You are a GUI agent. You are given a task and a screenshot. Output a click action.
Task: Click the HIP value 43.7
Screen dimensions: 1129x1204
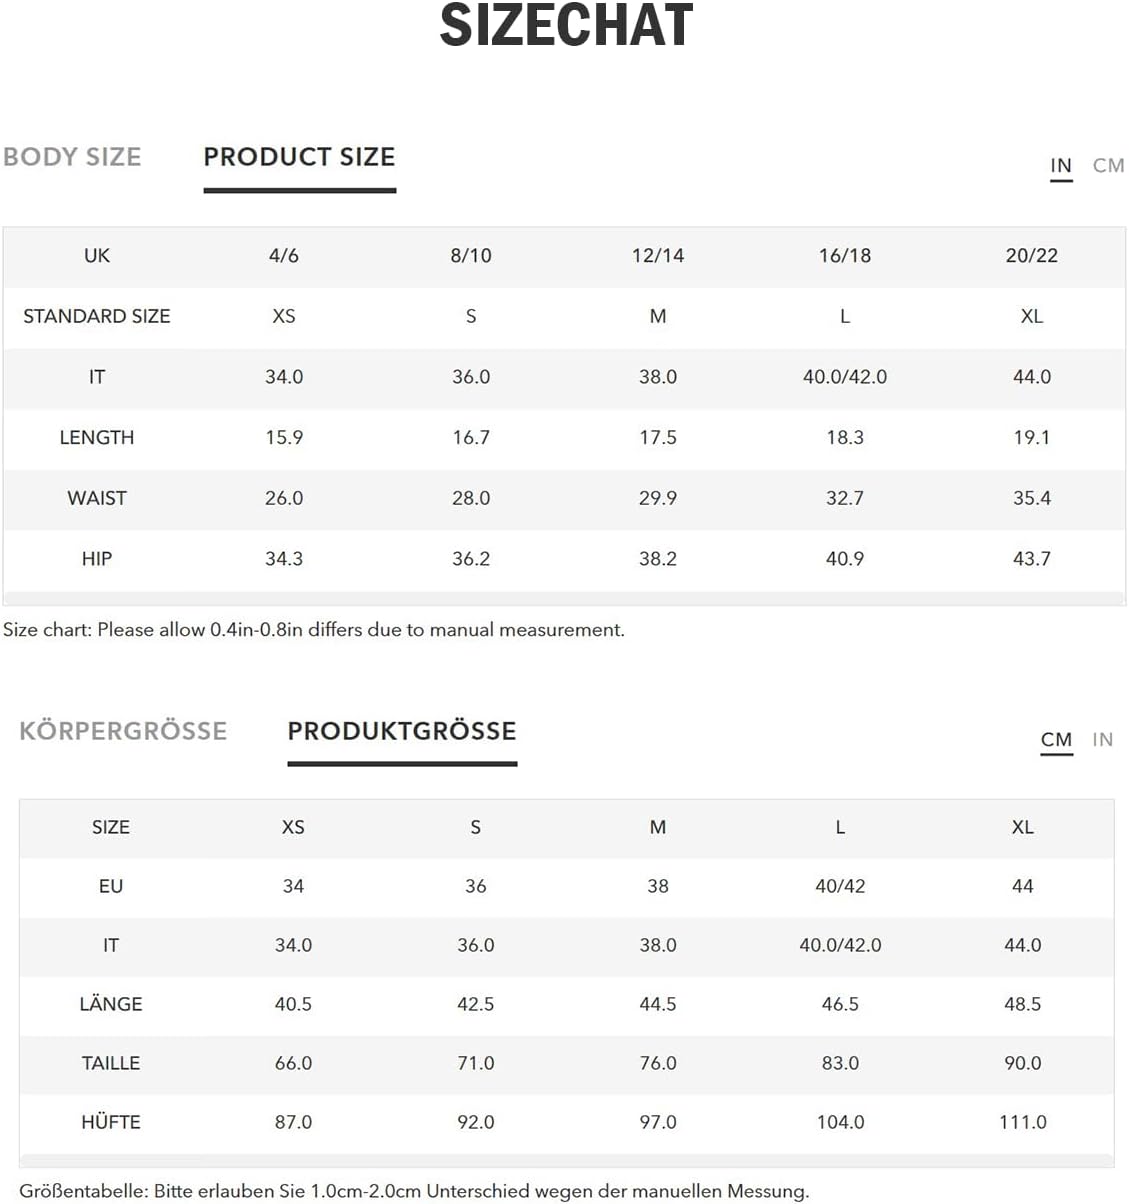(1031, 559)
